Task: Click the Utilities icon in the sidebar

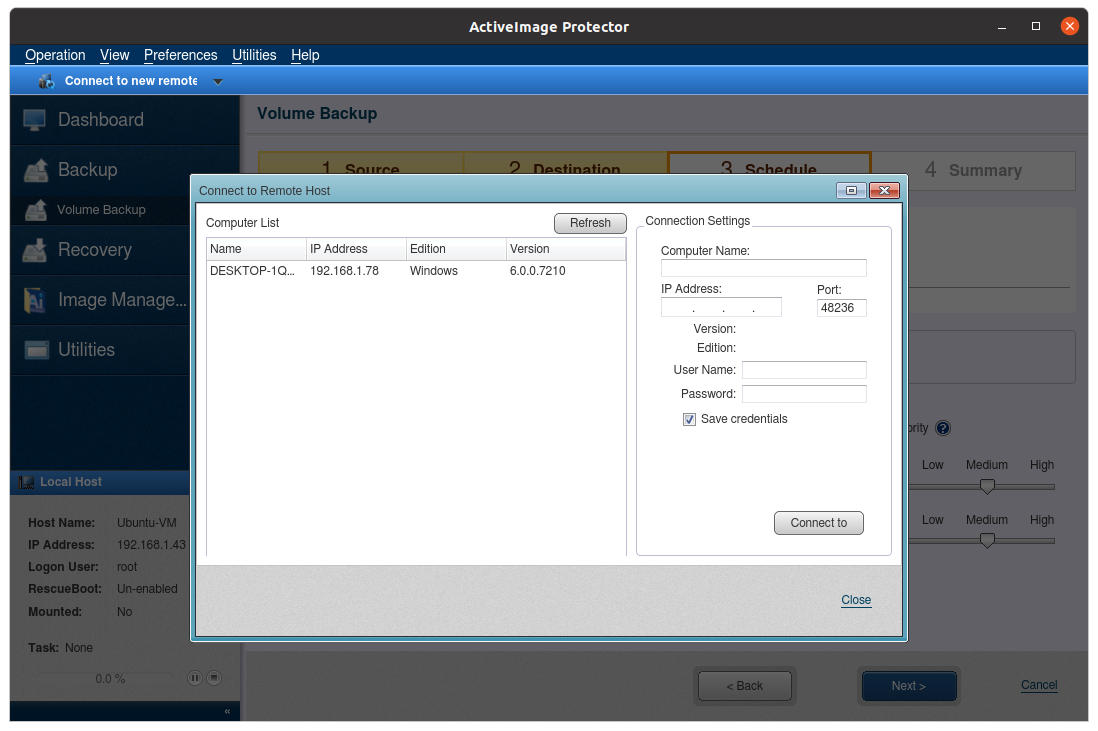Action: pos(37,350)
